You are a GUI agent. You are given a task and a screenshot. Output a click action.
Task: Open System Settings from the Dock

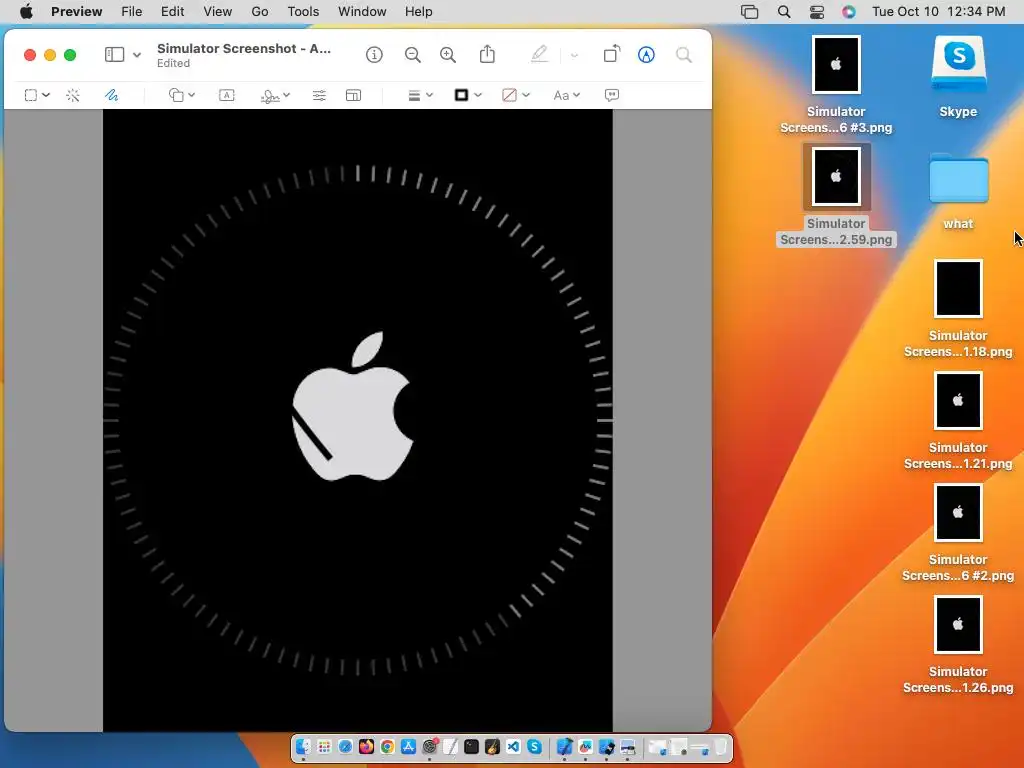click(430, 746)
